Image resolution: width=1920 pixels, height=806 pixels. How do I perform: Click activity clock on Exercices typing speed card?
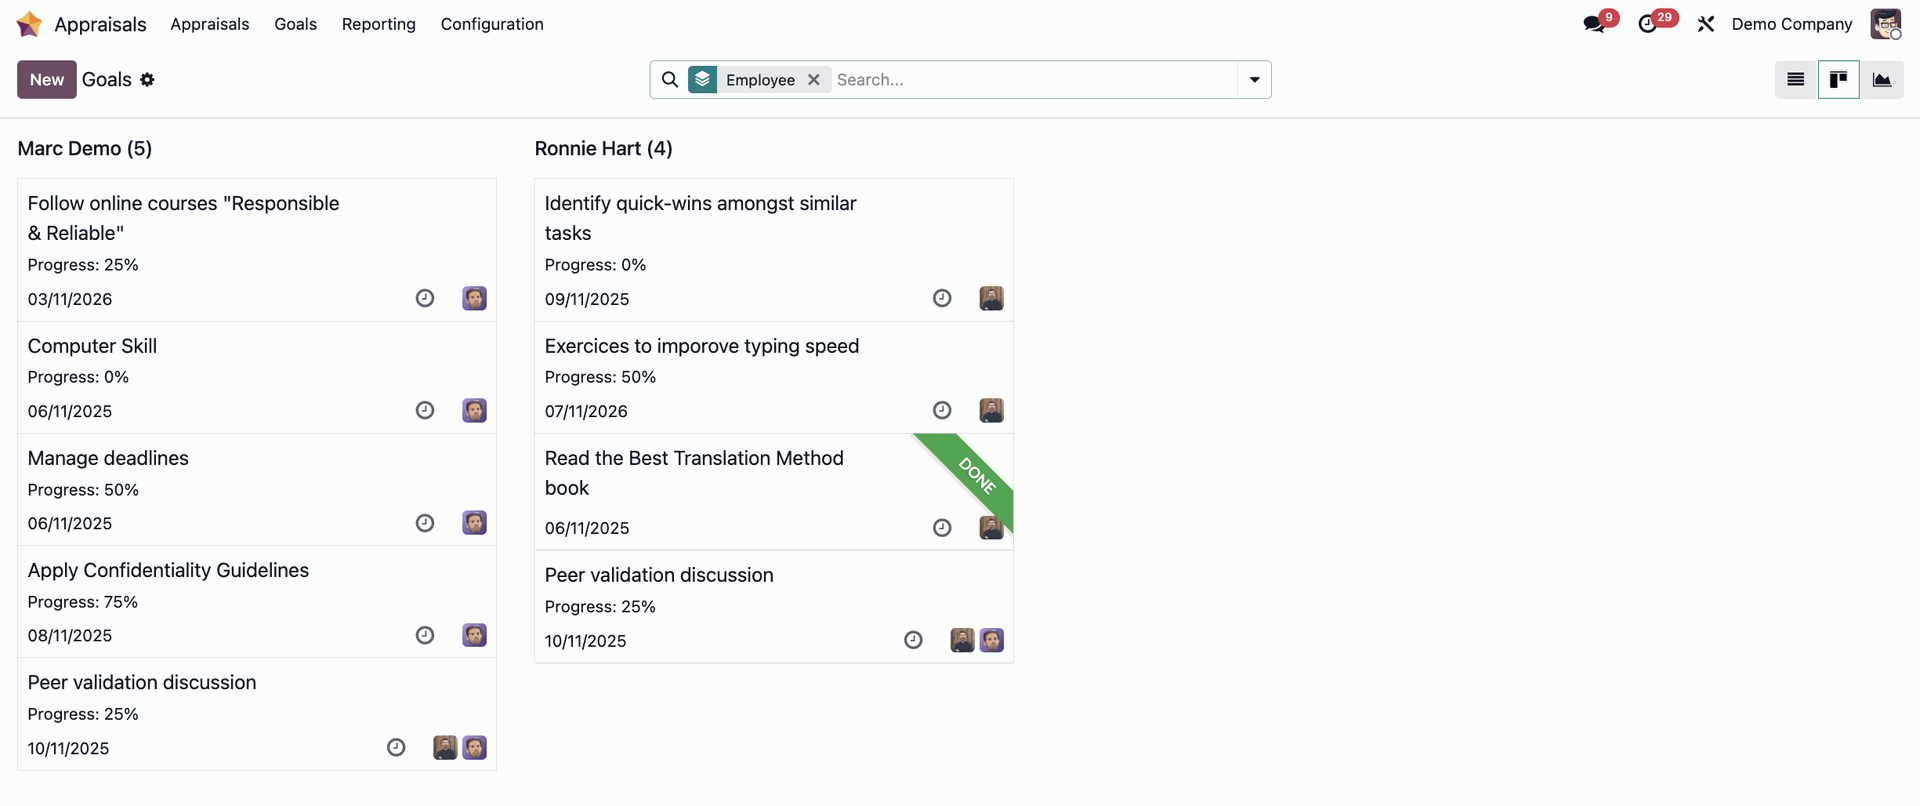[942, 410]
